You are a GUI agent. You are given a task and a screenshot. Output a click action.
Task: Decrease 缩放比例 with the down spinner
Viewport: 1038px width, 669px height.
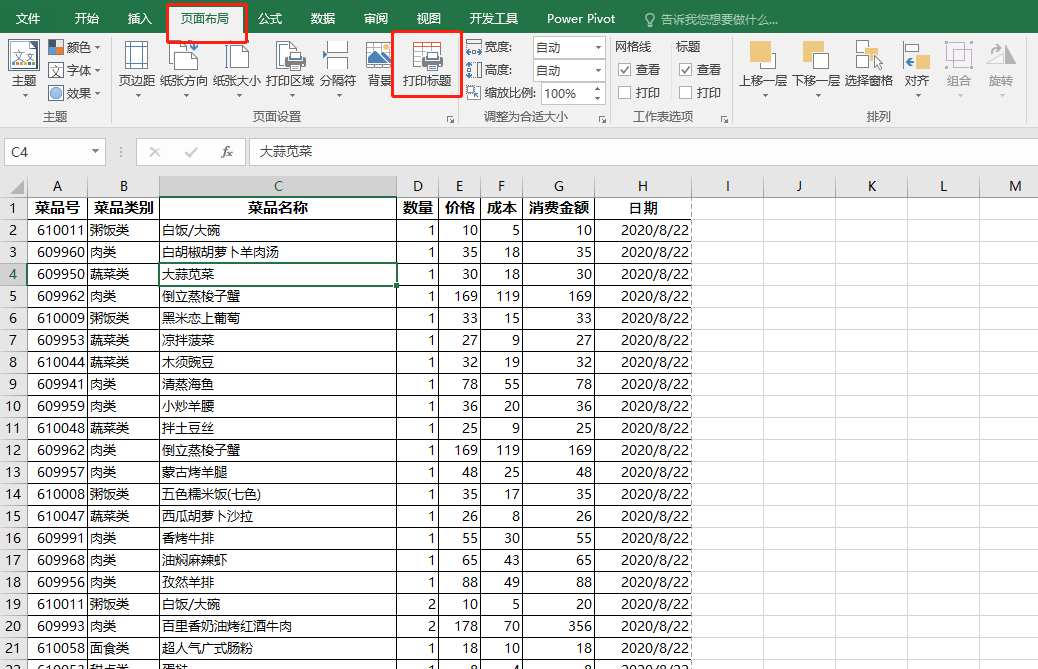598,99
